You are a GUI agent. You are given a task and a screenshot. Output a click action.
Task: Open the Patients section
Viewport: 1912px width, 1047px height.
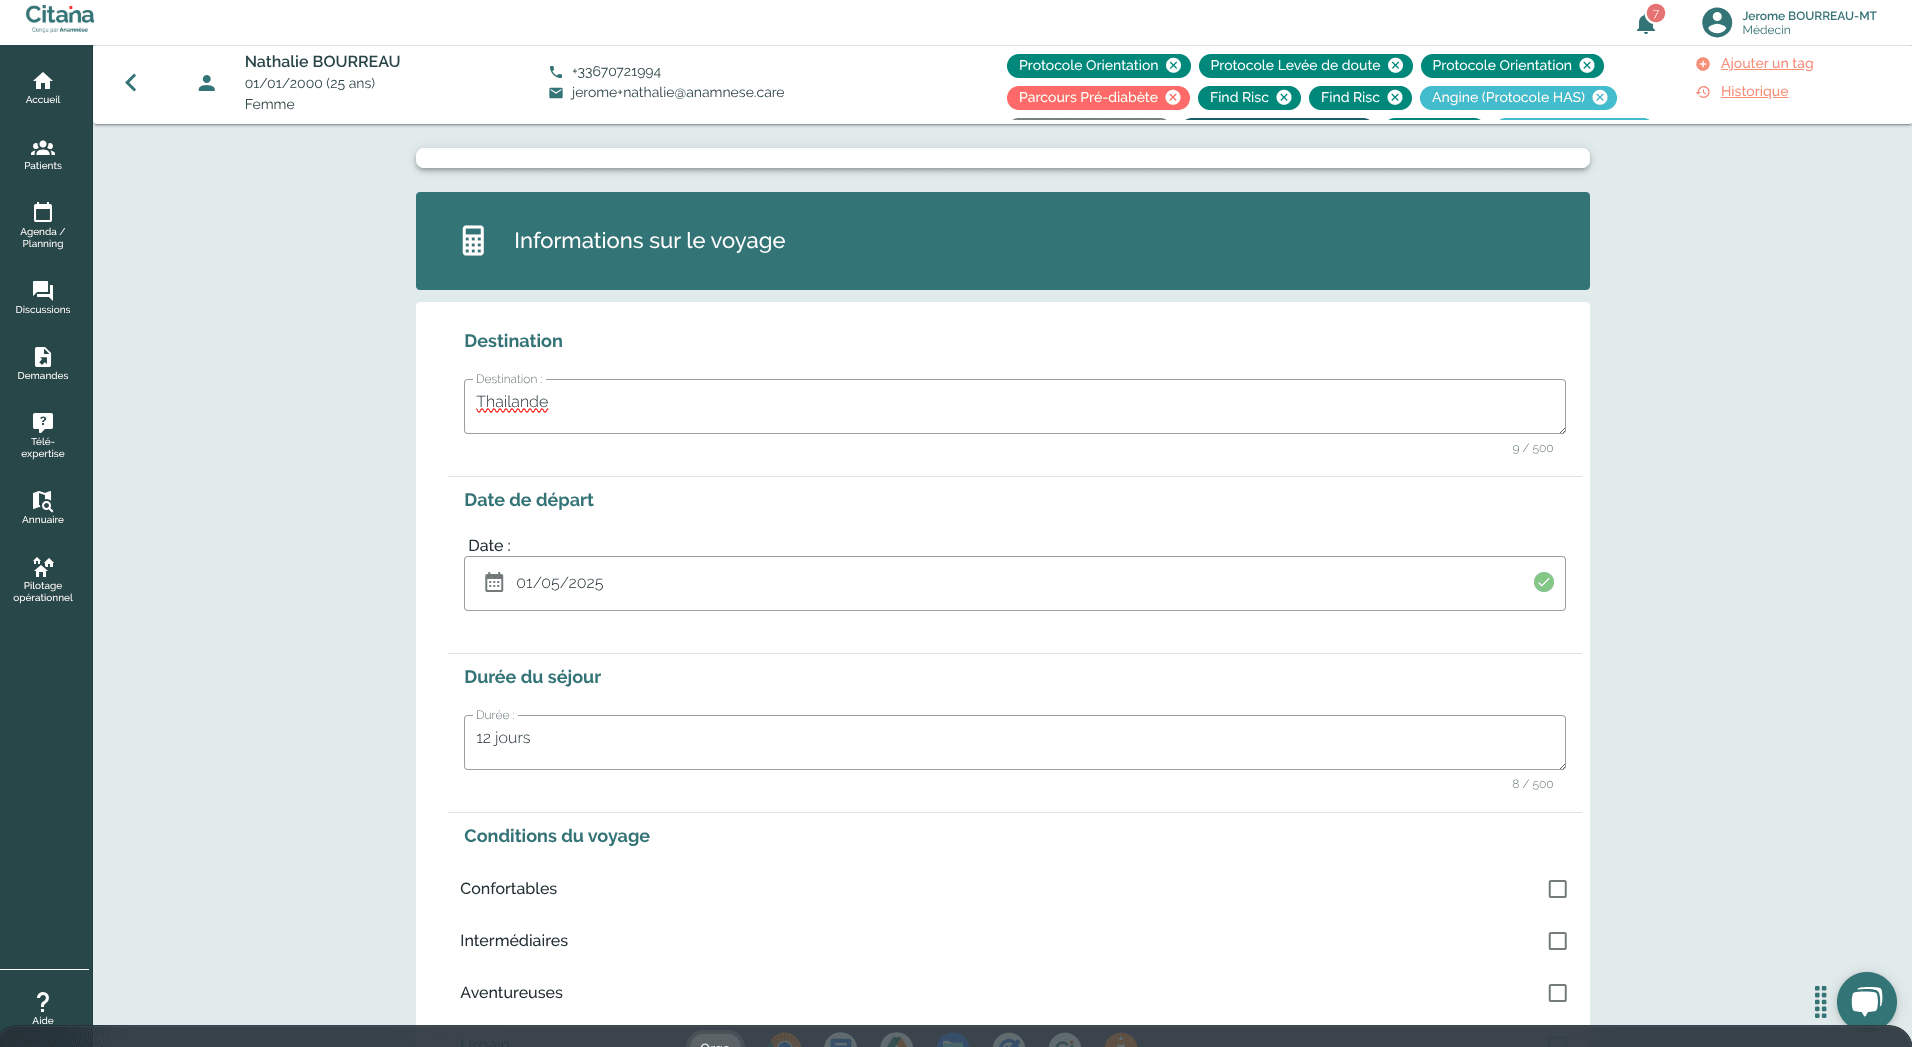coord(43,155)
